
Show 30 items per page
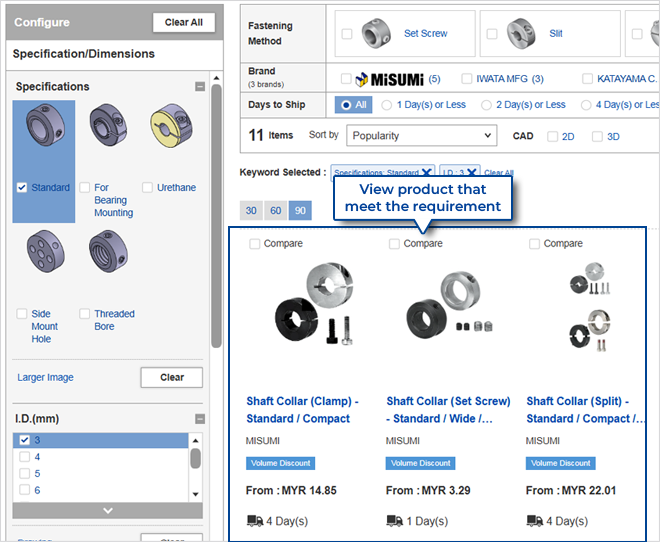[x=251, y=210]
